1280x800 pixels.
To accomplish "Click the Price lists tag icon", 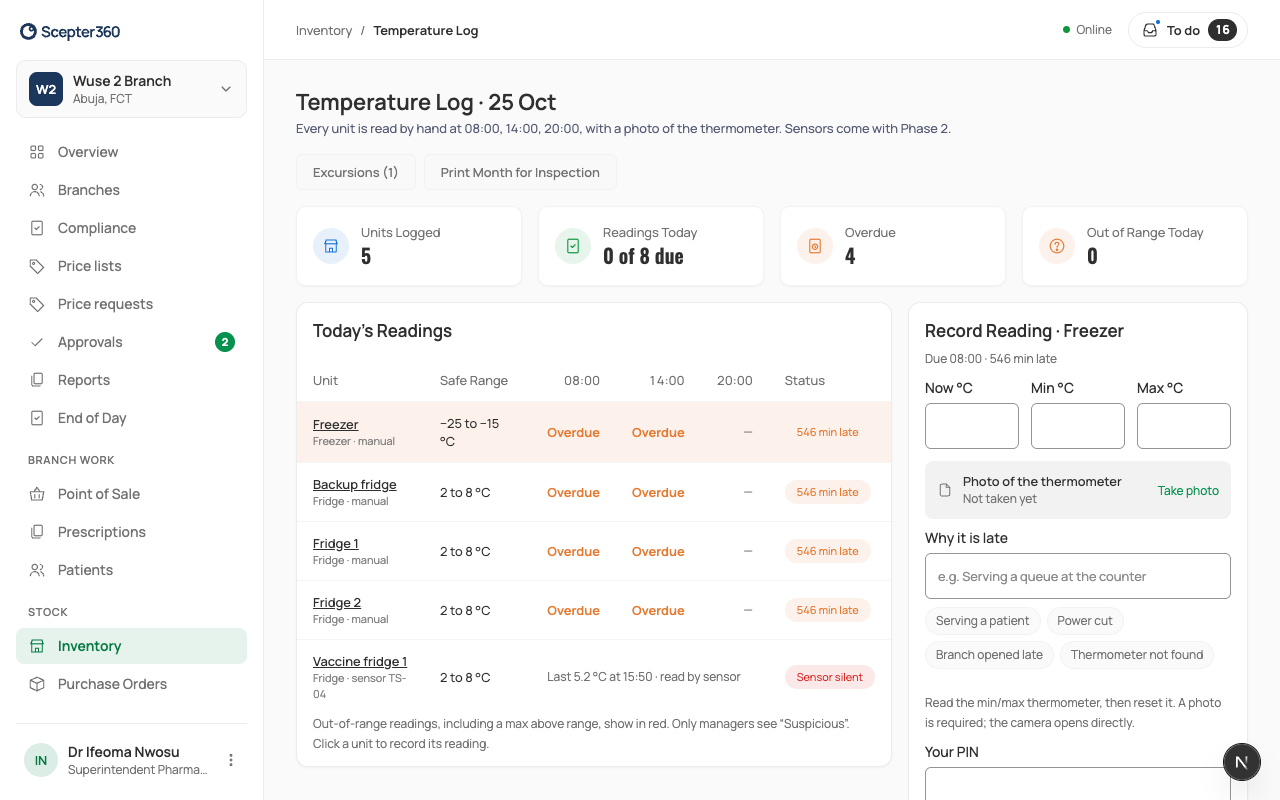I will (x=37, y=266).
